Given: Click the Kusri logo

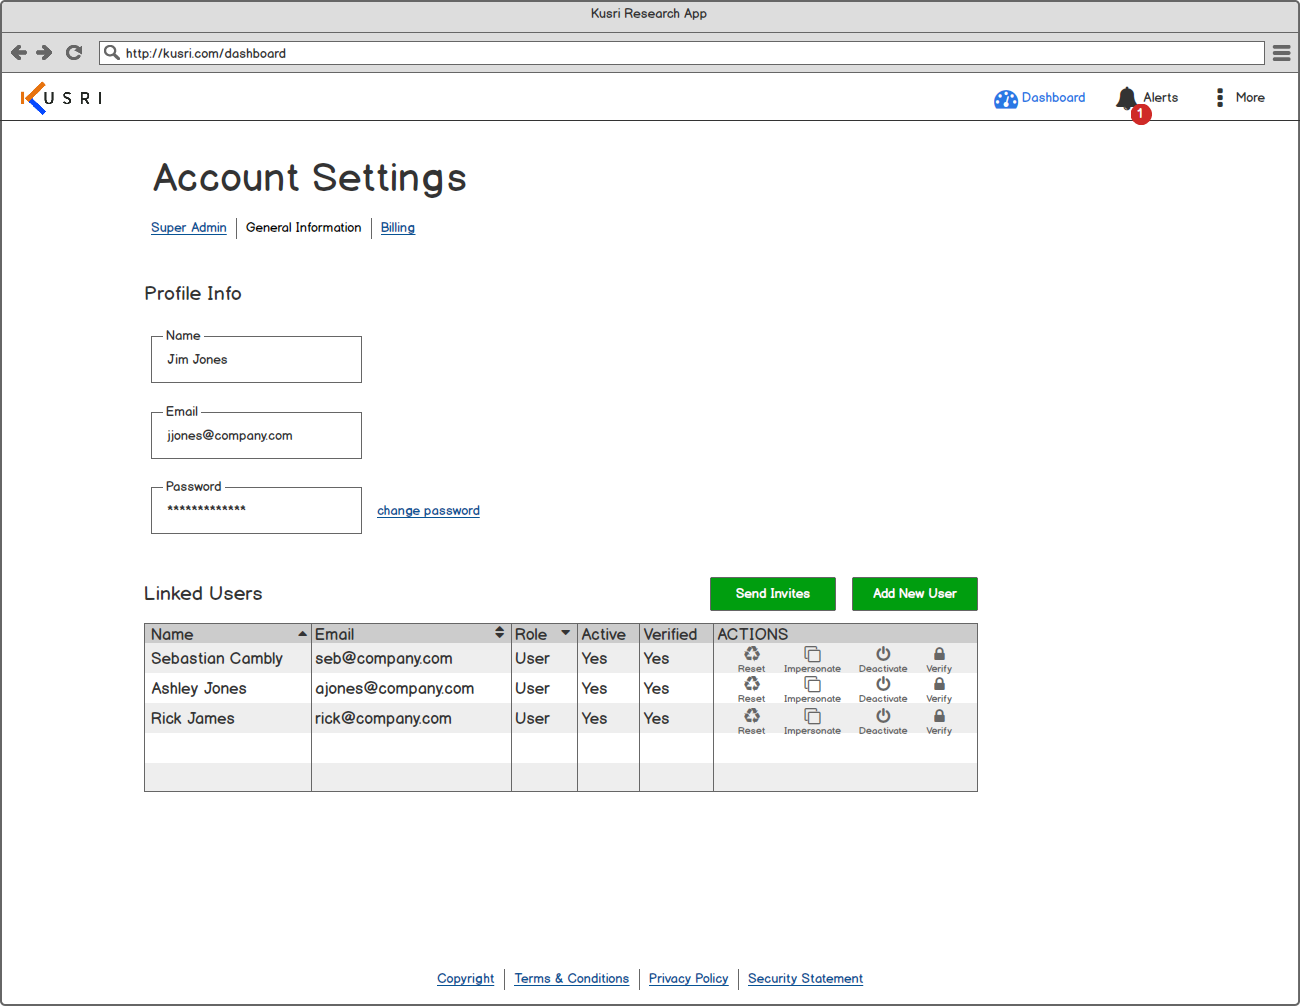Looking at the screenshot, I should pos(61,98).
